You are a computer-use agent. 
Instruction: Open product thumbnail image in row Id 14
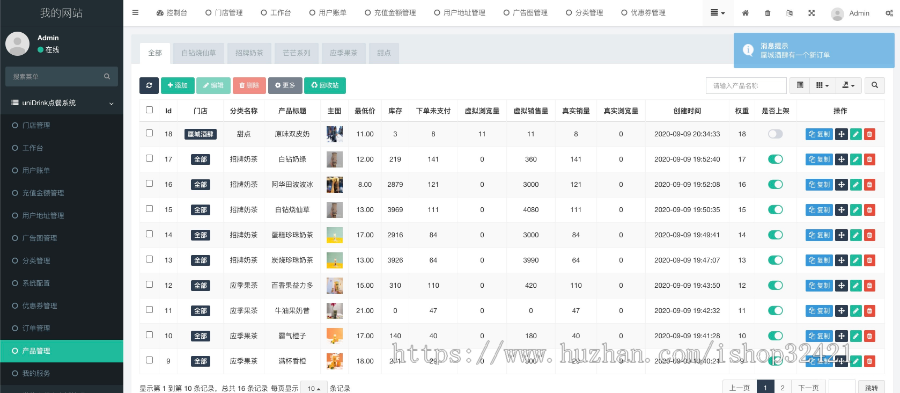335,235
